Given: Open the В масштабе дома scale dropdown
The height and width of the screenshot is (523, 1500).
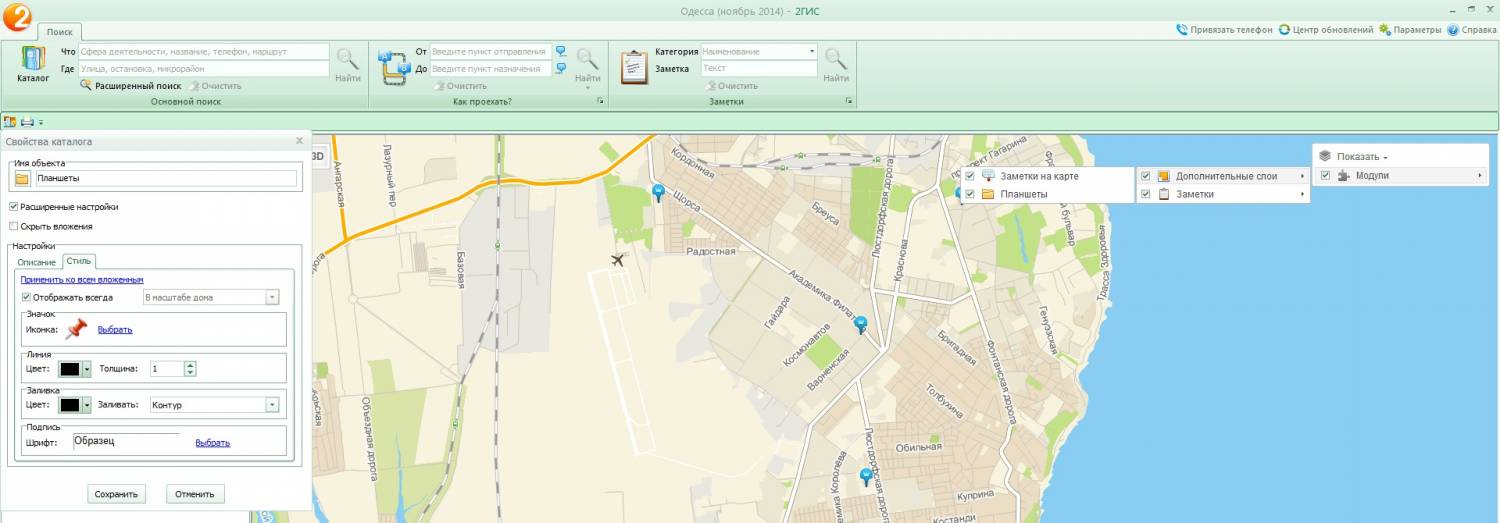Looking at the screenshot, I should 271,297.
